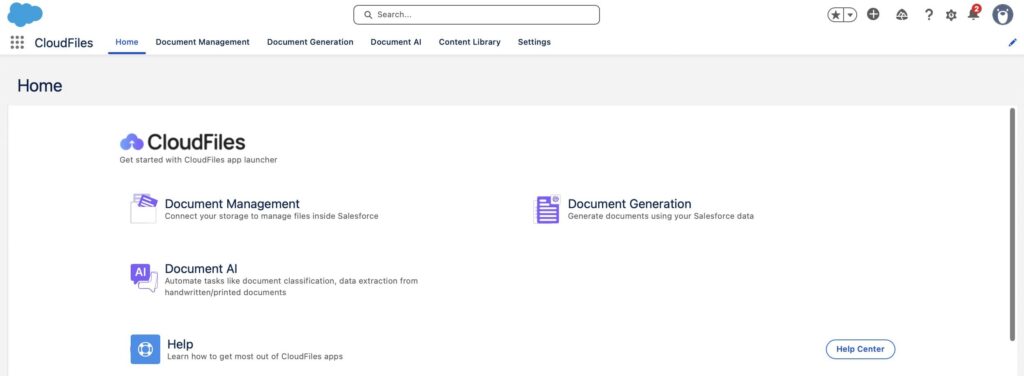Open the Document Management heading link
This screenshot has height=376, width=1024.
click(x=232, y=204)
